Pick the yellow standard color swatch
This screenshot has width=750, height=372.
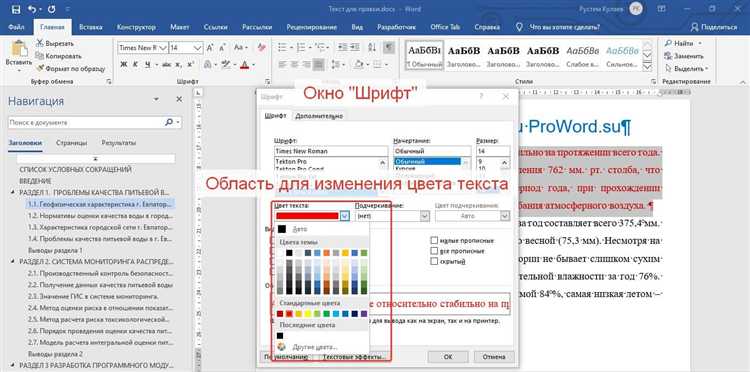[308, 314]
